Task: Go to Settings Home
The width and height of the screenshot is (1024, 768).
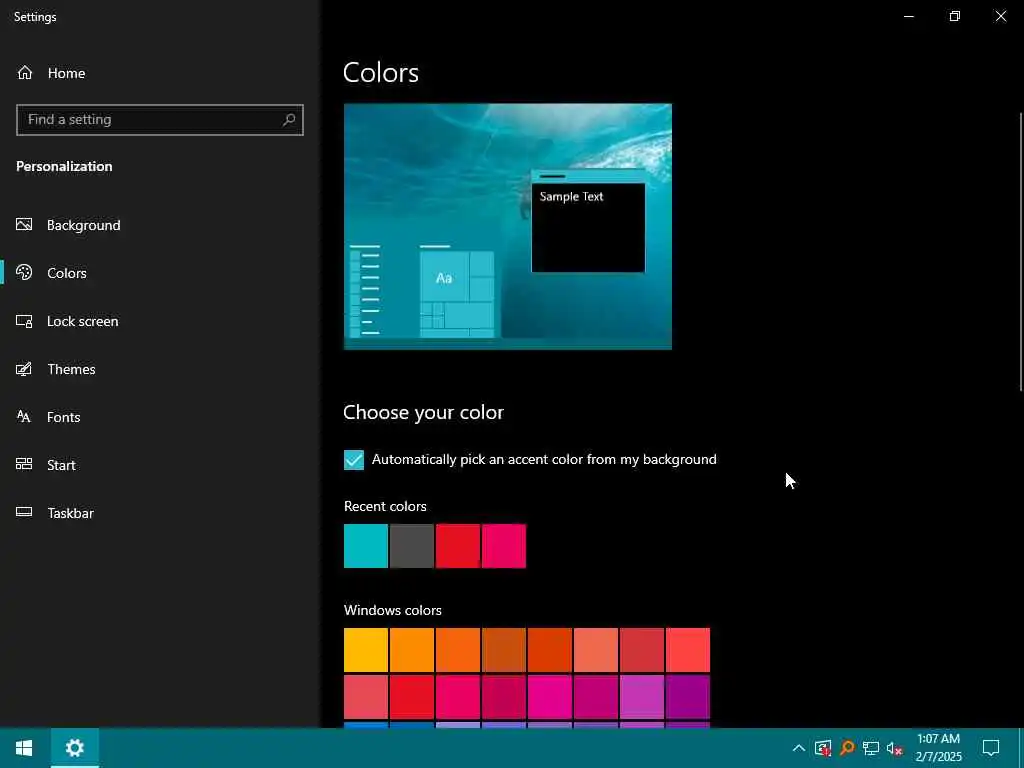Action: [51, 73]
